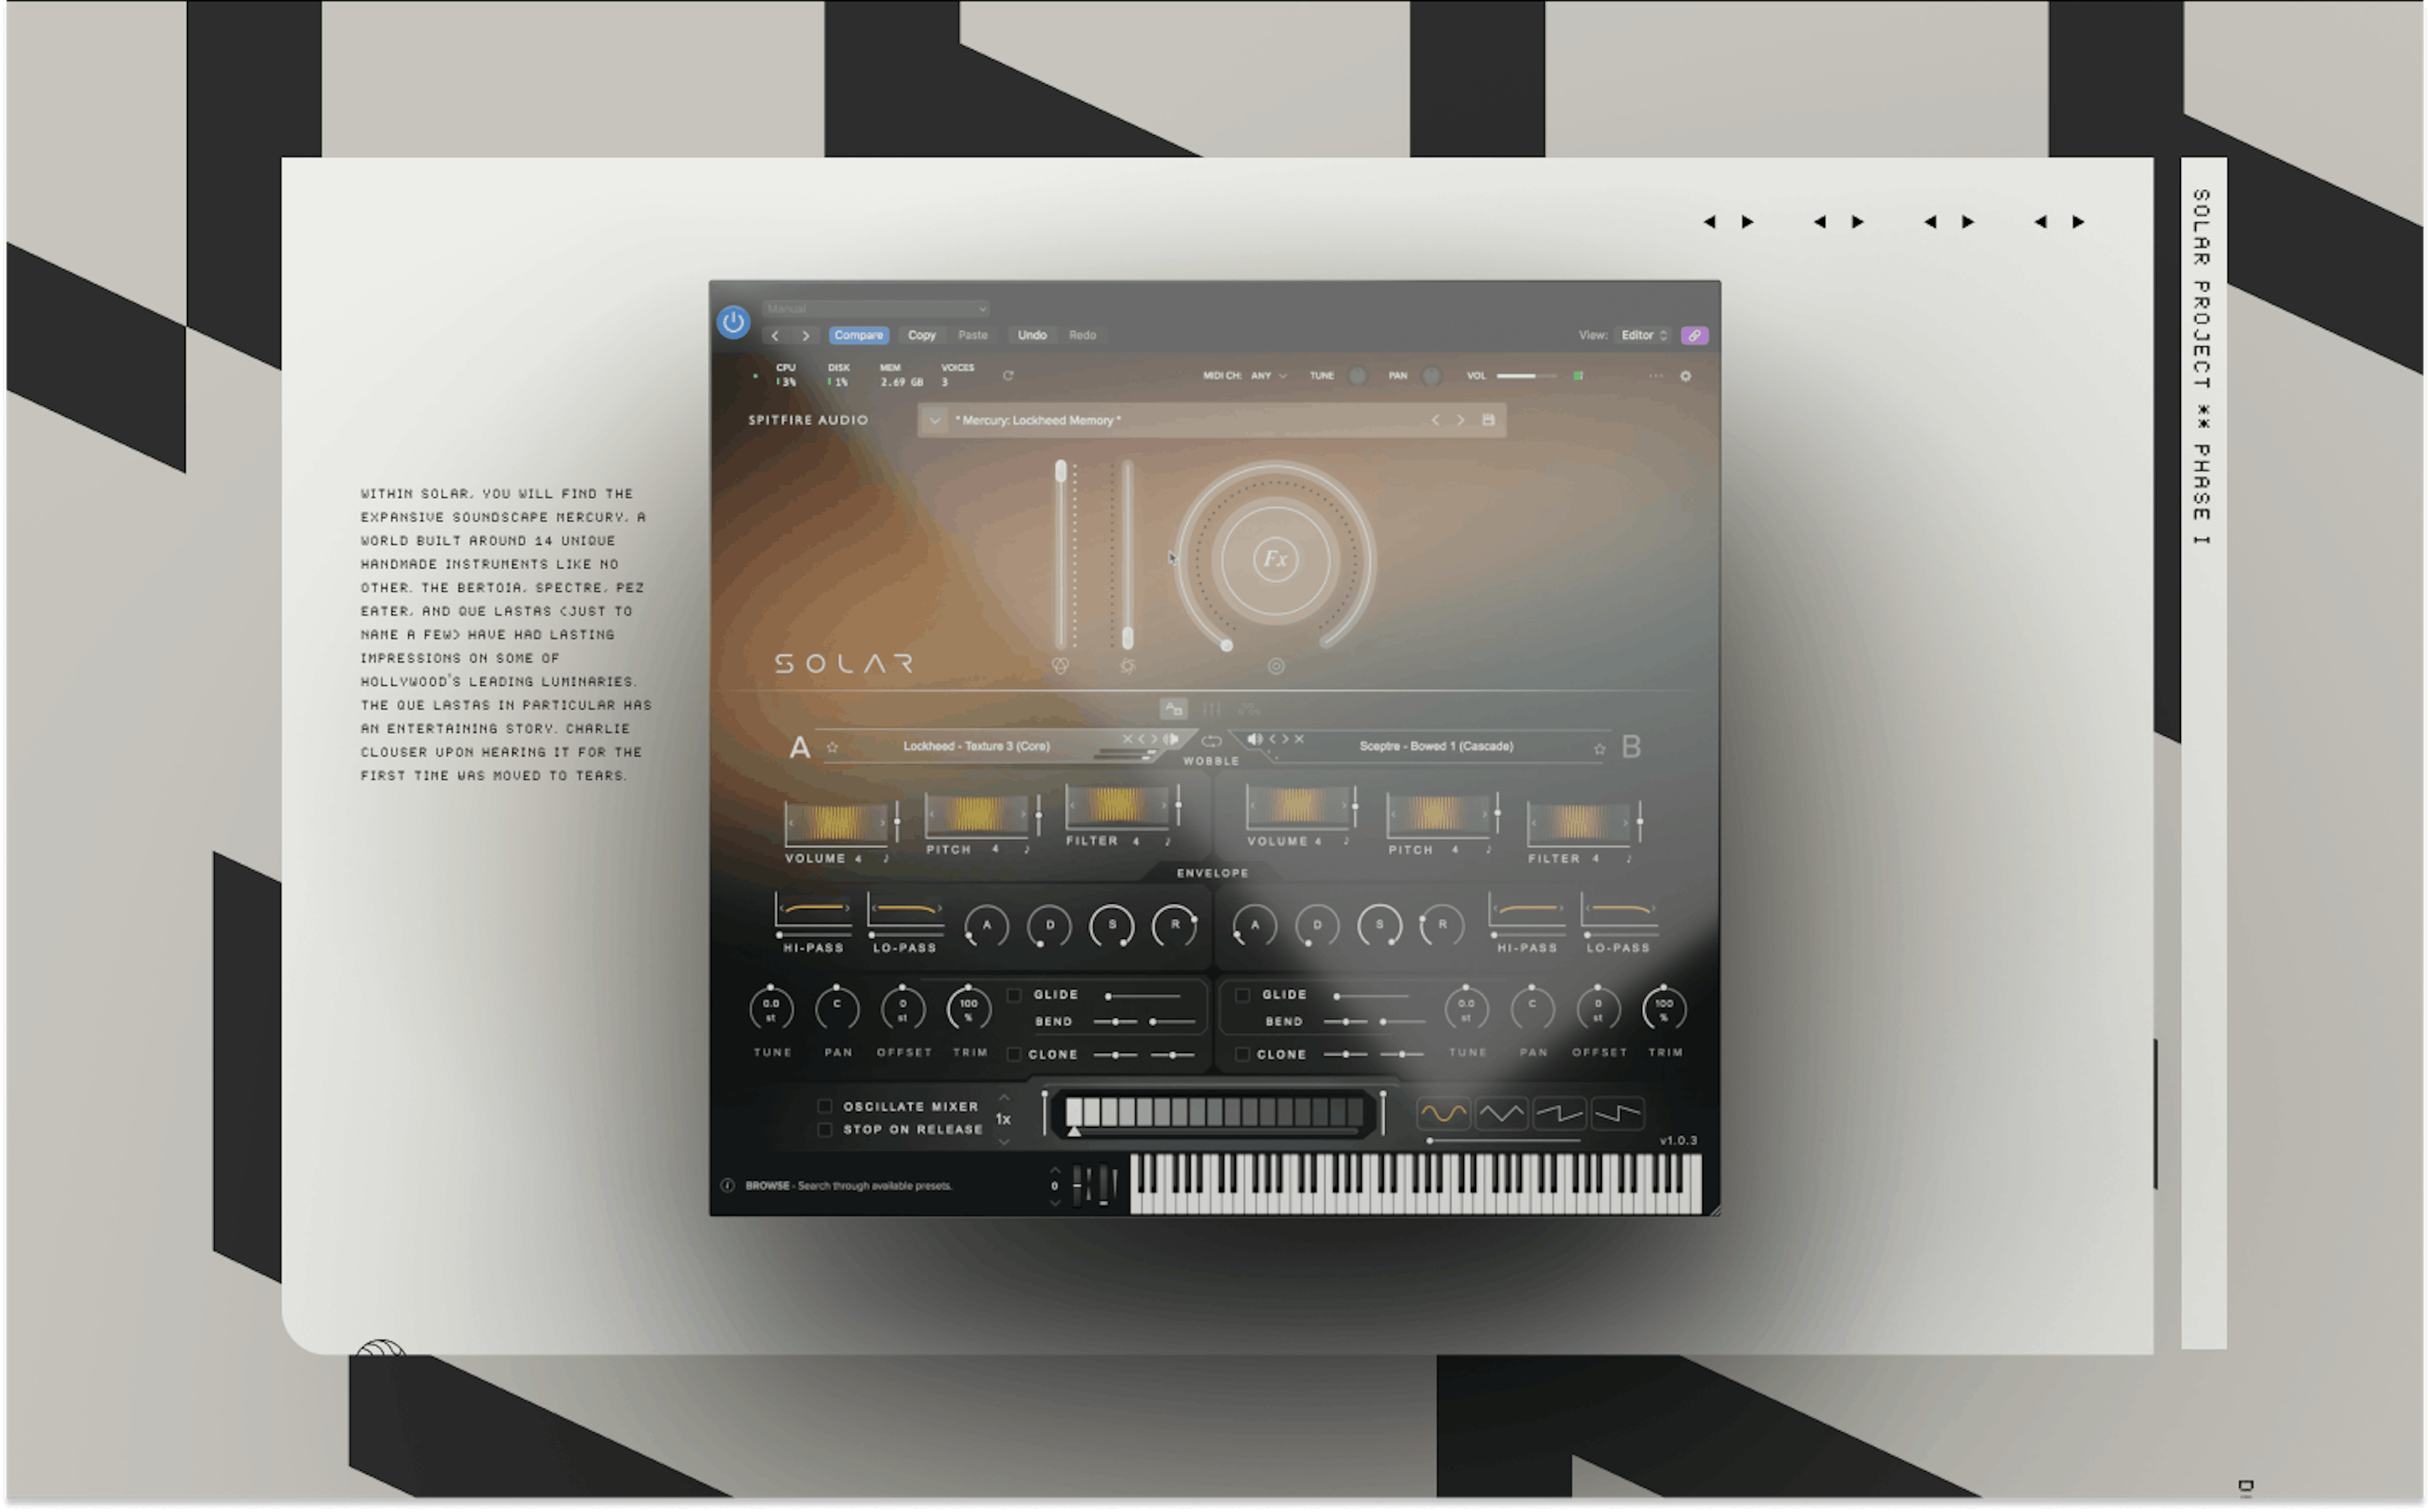The width and height of the screenshot is (2430, 1512).
Task: Click the previous setting arrow beside Compare
Action: click(x=775, y=335)
